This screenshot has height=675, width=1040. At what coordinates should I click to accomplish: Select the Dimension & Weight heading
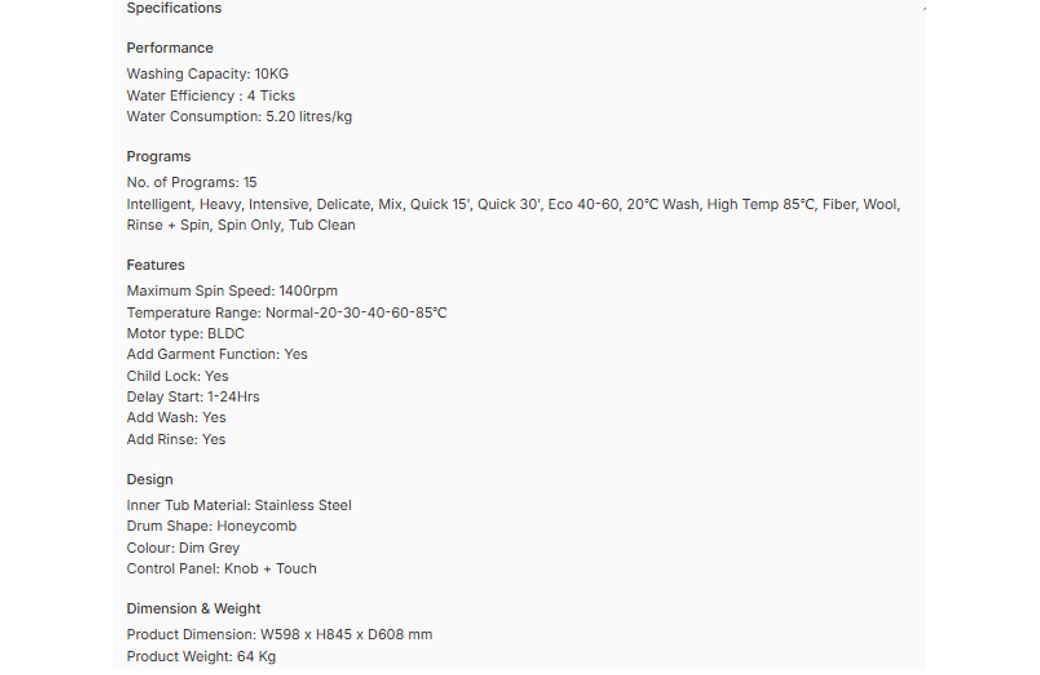194,609
